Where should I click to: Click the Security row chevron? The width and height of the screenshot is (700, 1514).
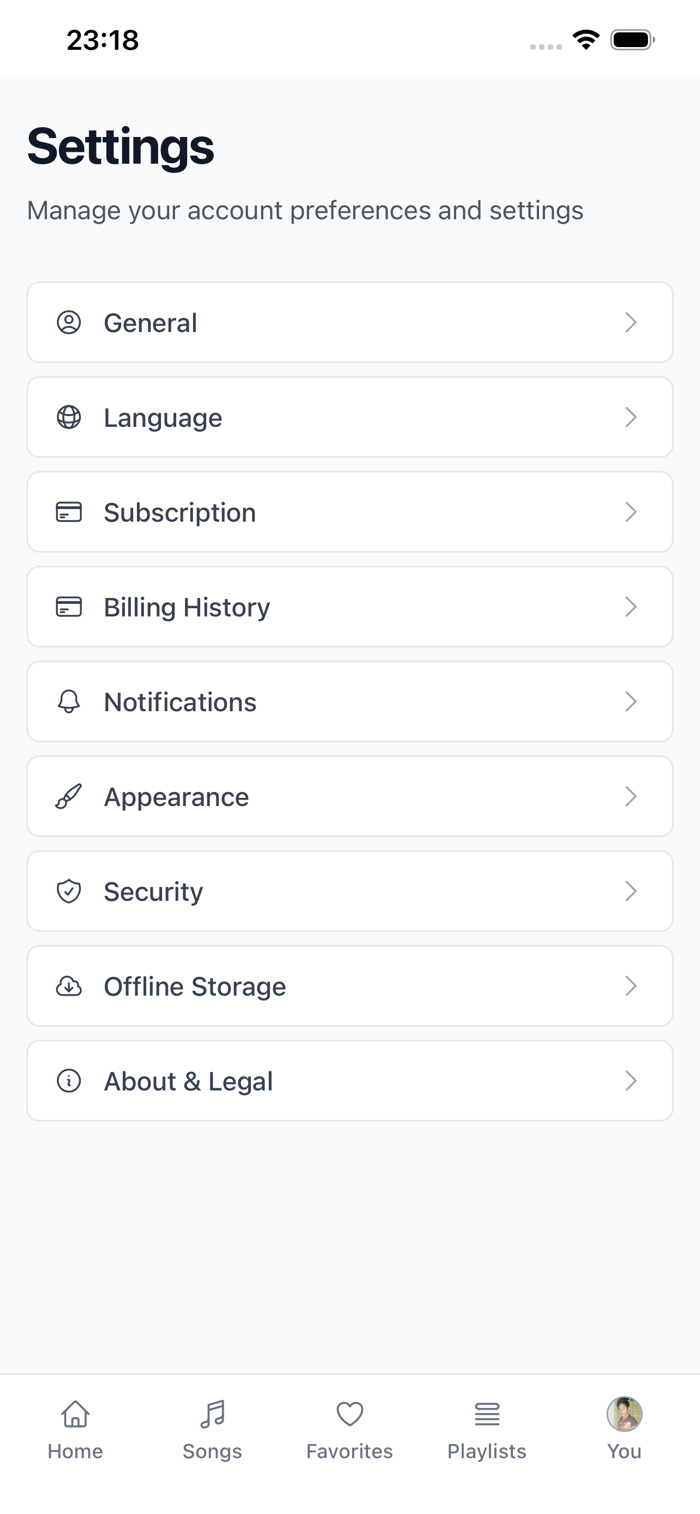tap(631, 891)
